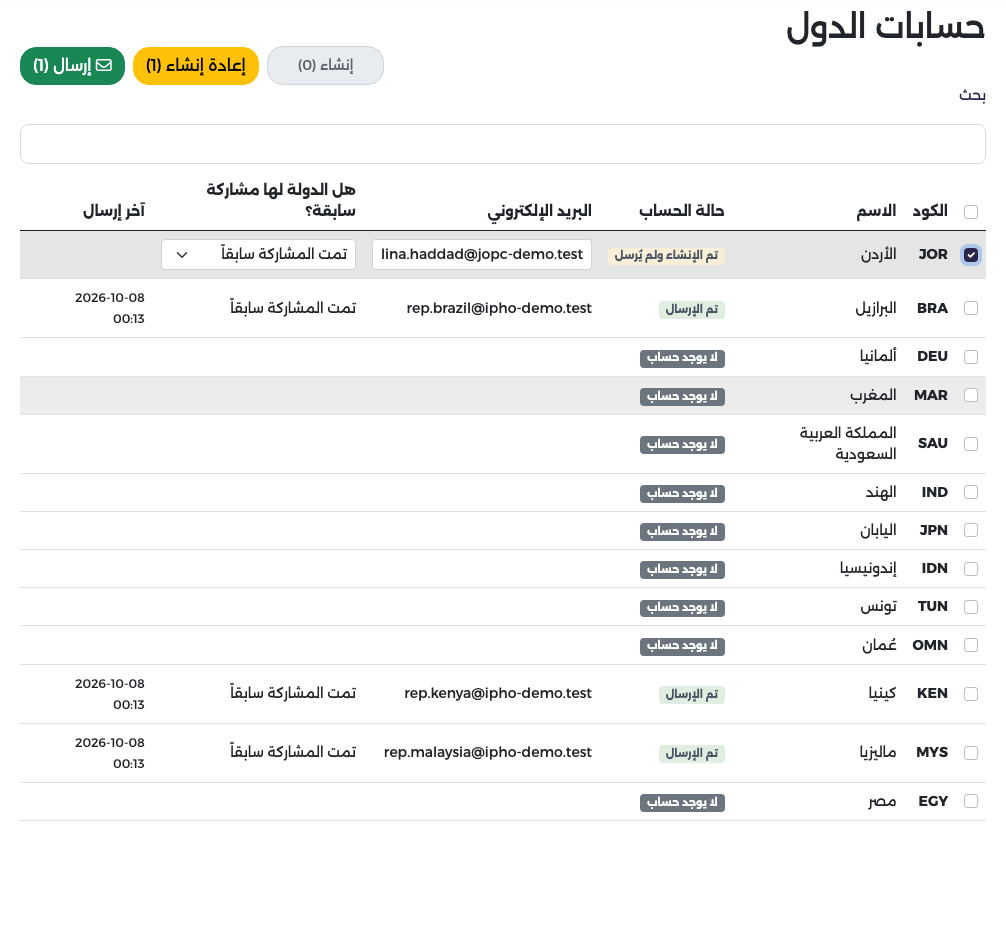The width and height of the screenshot is (1006, 933).
Task: Click the تم الإنشاء ولم يُرسل badge for JOR
Action: (666, 256)
